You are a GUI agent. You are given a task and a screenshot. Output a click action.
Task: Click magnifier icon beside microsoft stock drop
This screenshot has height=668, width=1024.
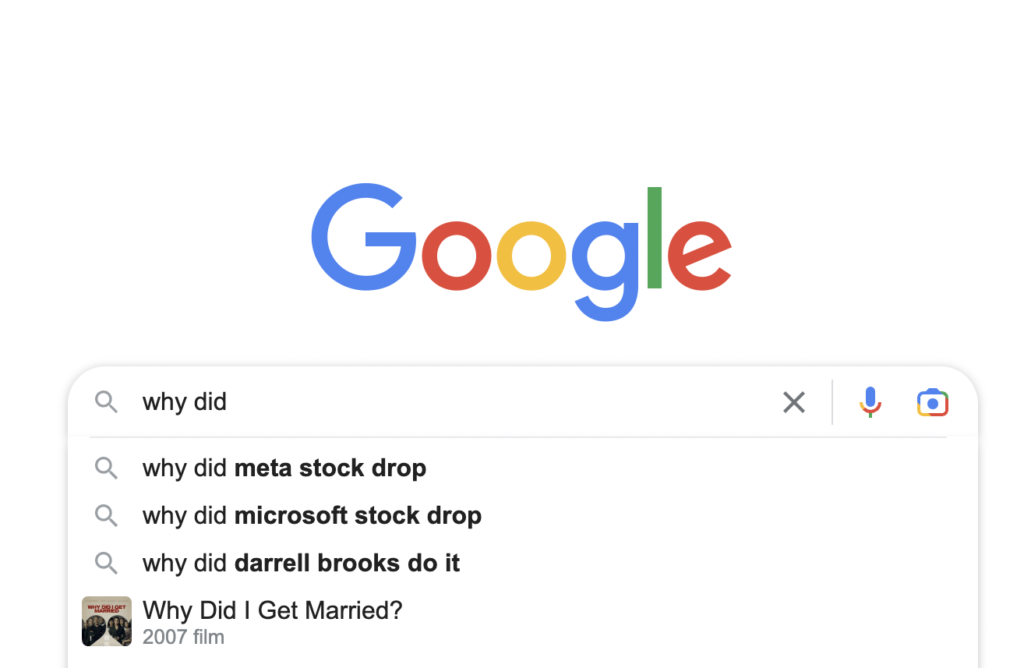click(x=106, y=515)
